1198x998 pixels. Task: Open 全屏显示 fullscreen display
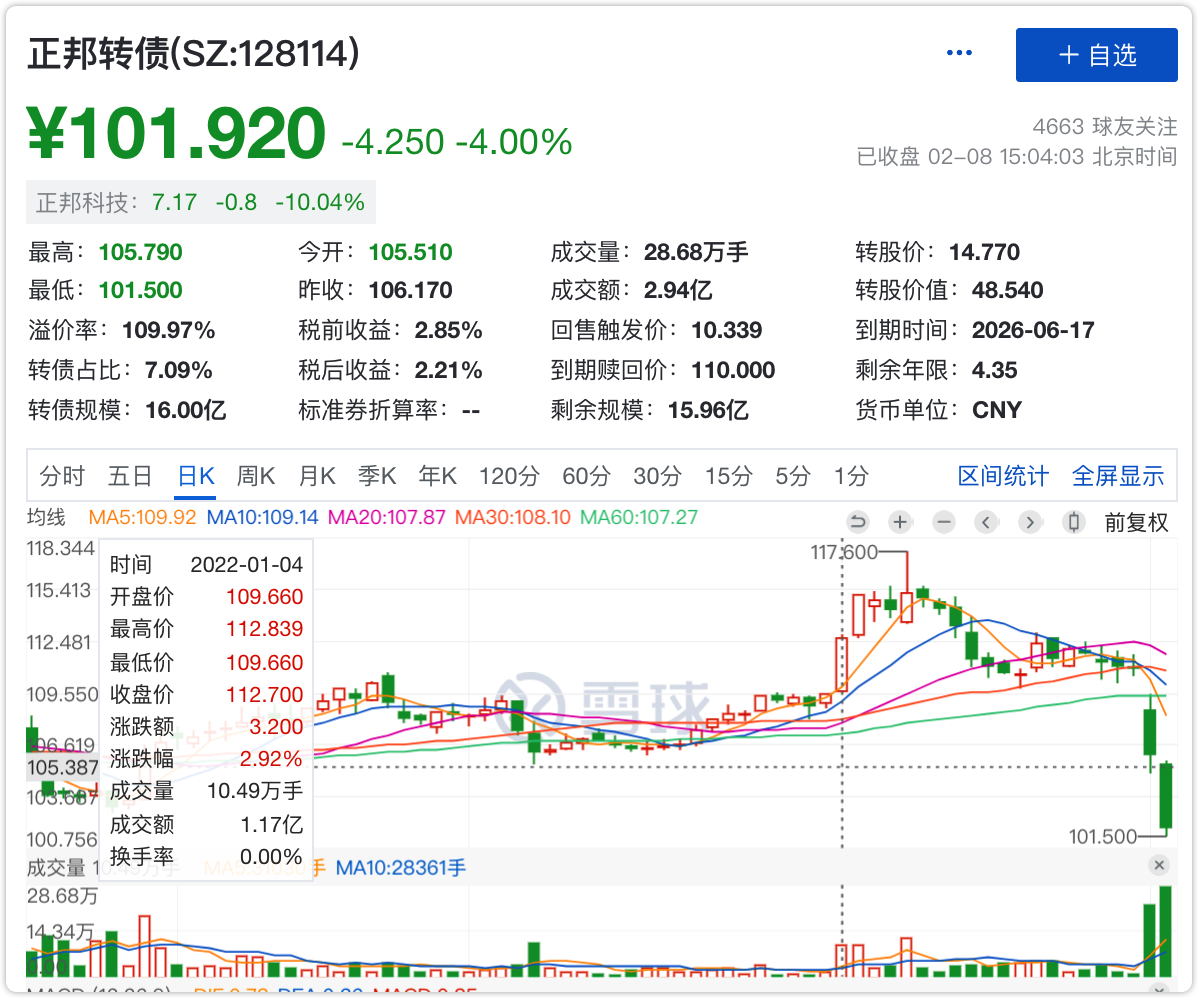pyautogui.click(x=1117, y=477)
